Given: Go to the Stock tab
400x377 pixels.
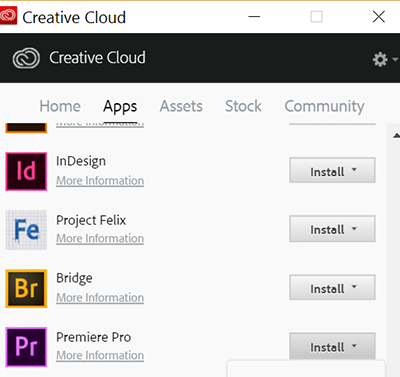Looking at the screenshot, I should point(243,106).
